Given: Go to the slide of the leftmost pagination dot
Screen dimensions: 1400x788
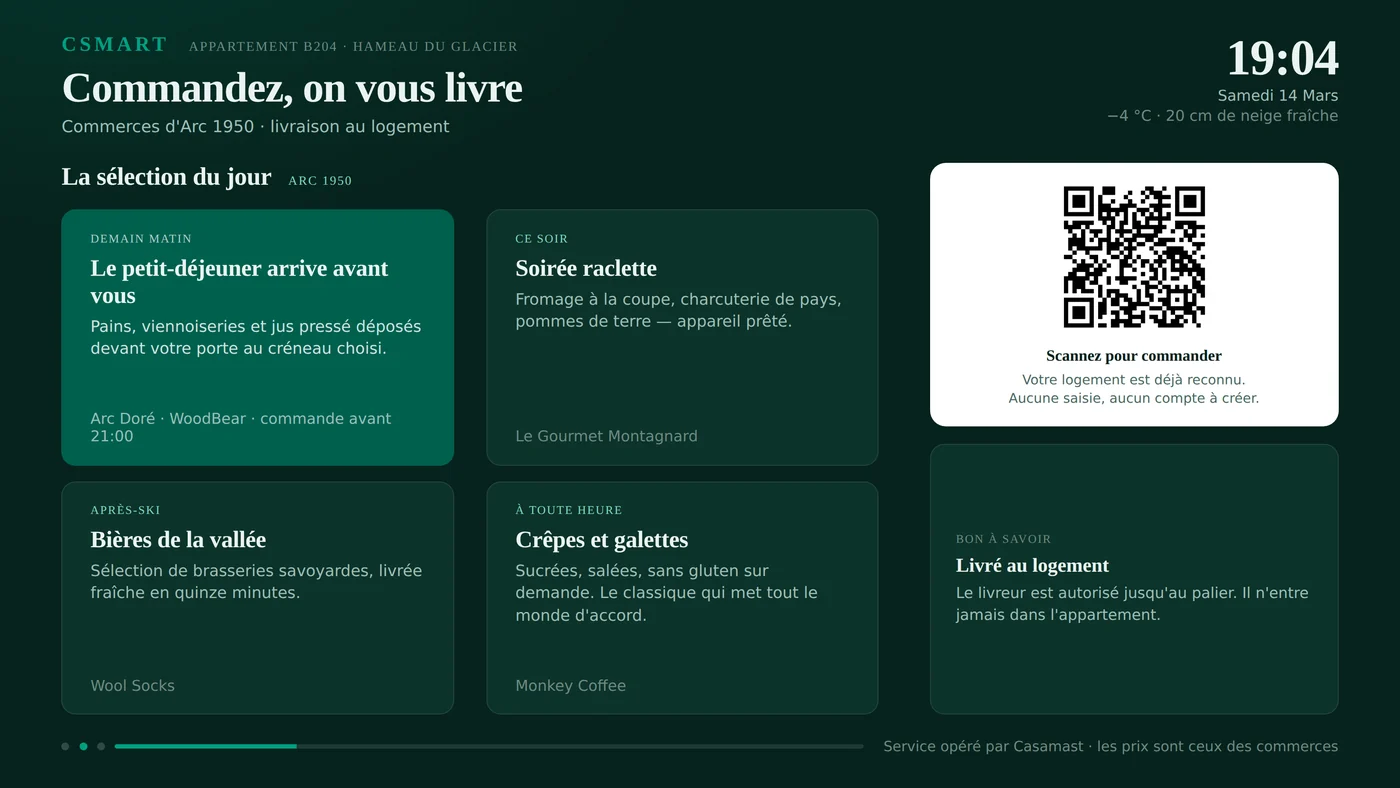Looking at the screenshot, I should (65, 746).
